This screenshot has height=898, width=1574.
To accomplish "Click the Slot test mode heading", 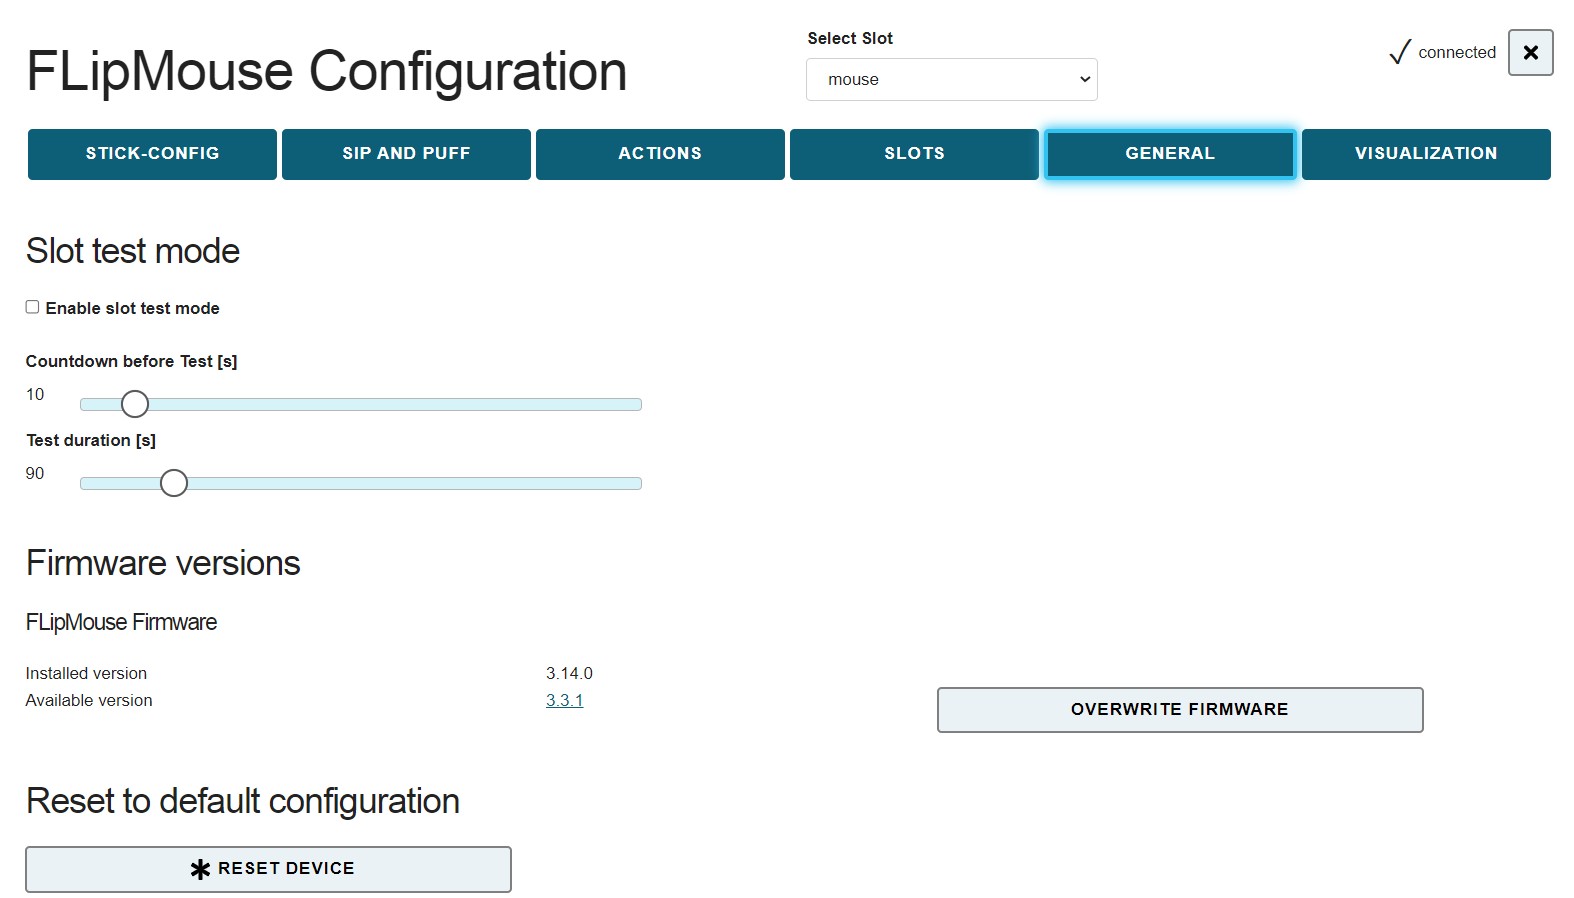I will tap(133, 251).
